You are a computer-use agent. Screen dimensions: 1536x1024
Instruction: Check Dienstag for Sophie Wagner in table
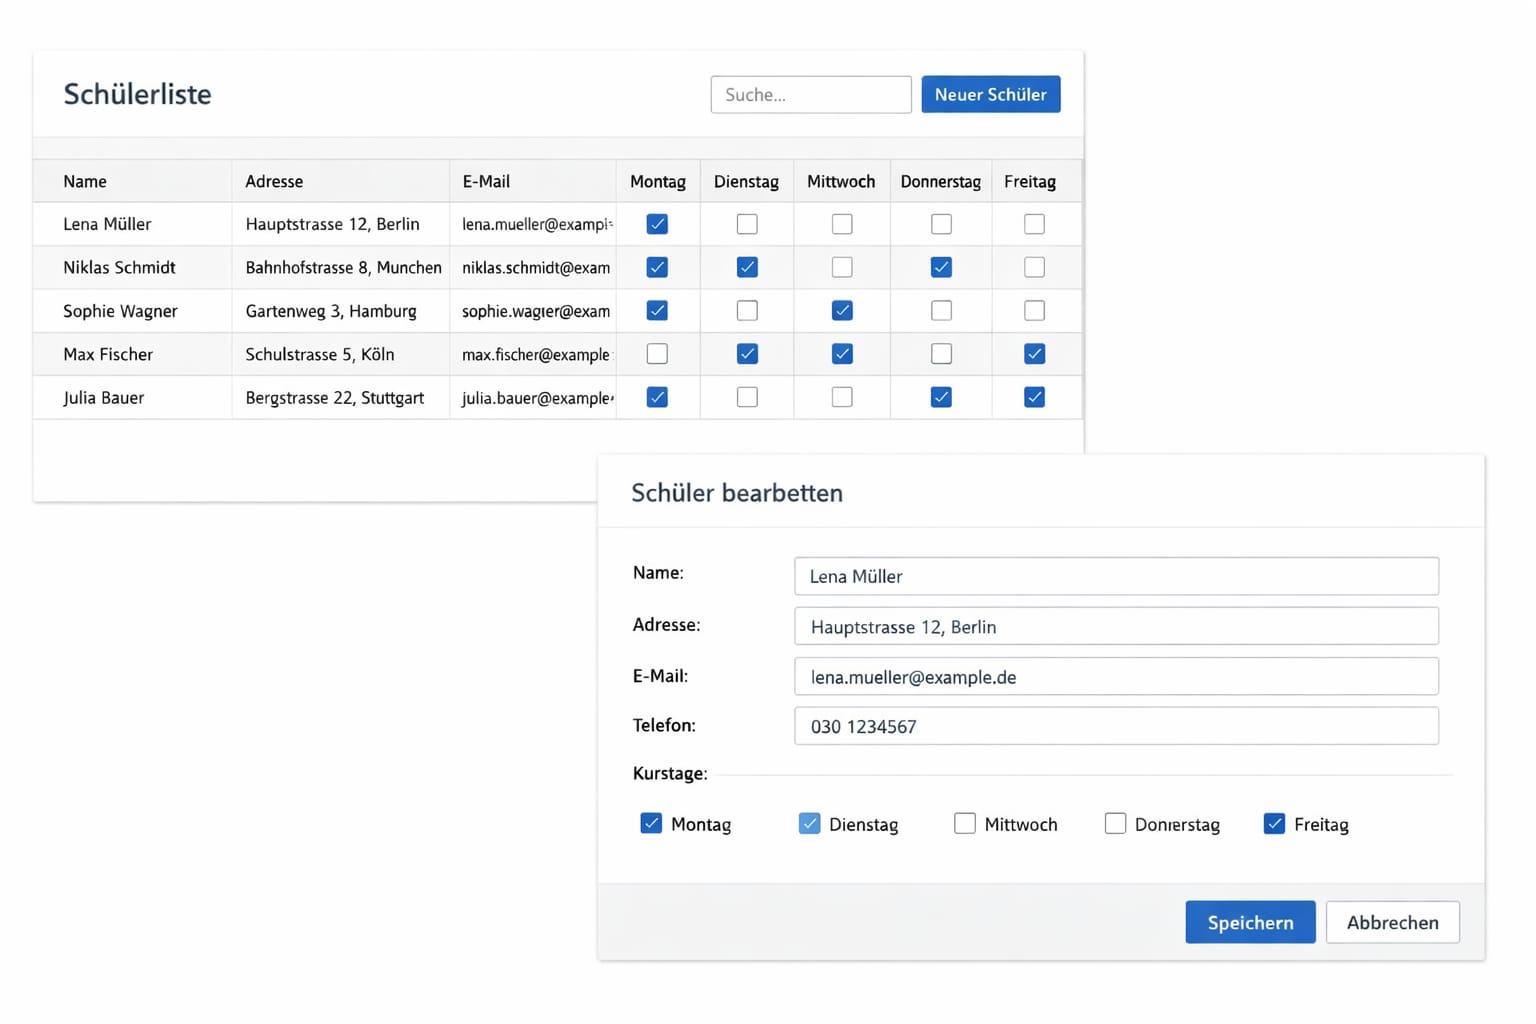(747, 311)
